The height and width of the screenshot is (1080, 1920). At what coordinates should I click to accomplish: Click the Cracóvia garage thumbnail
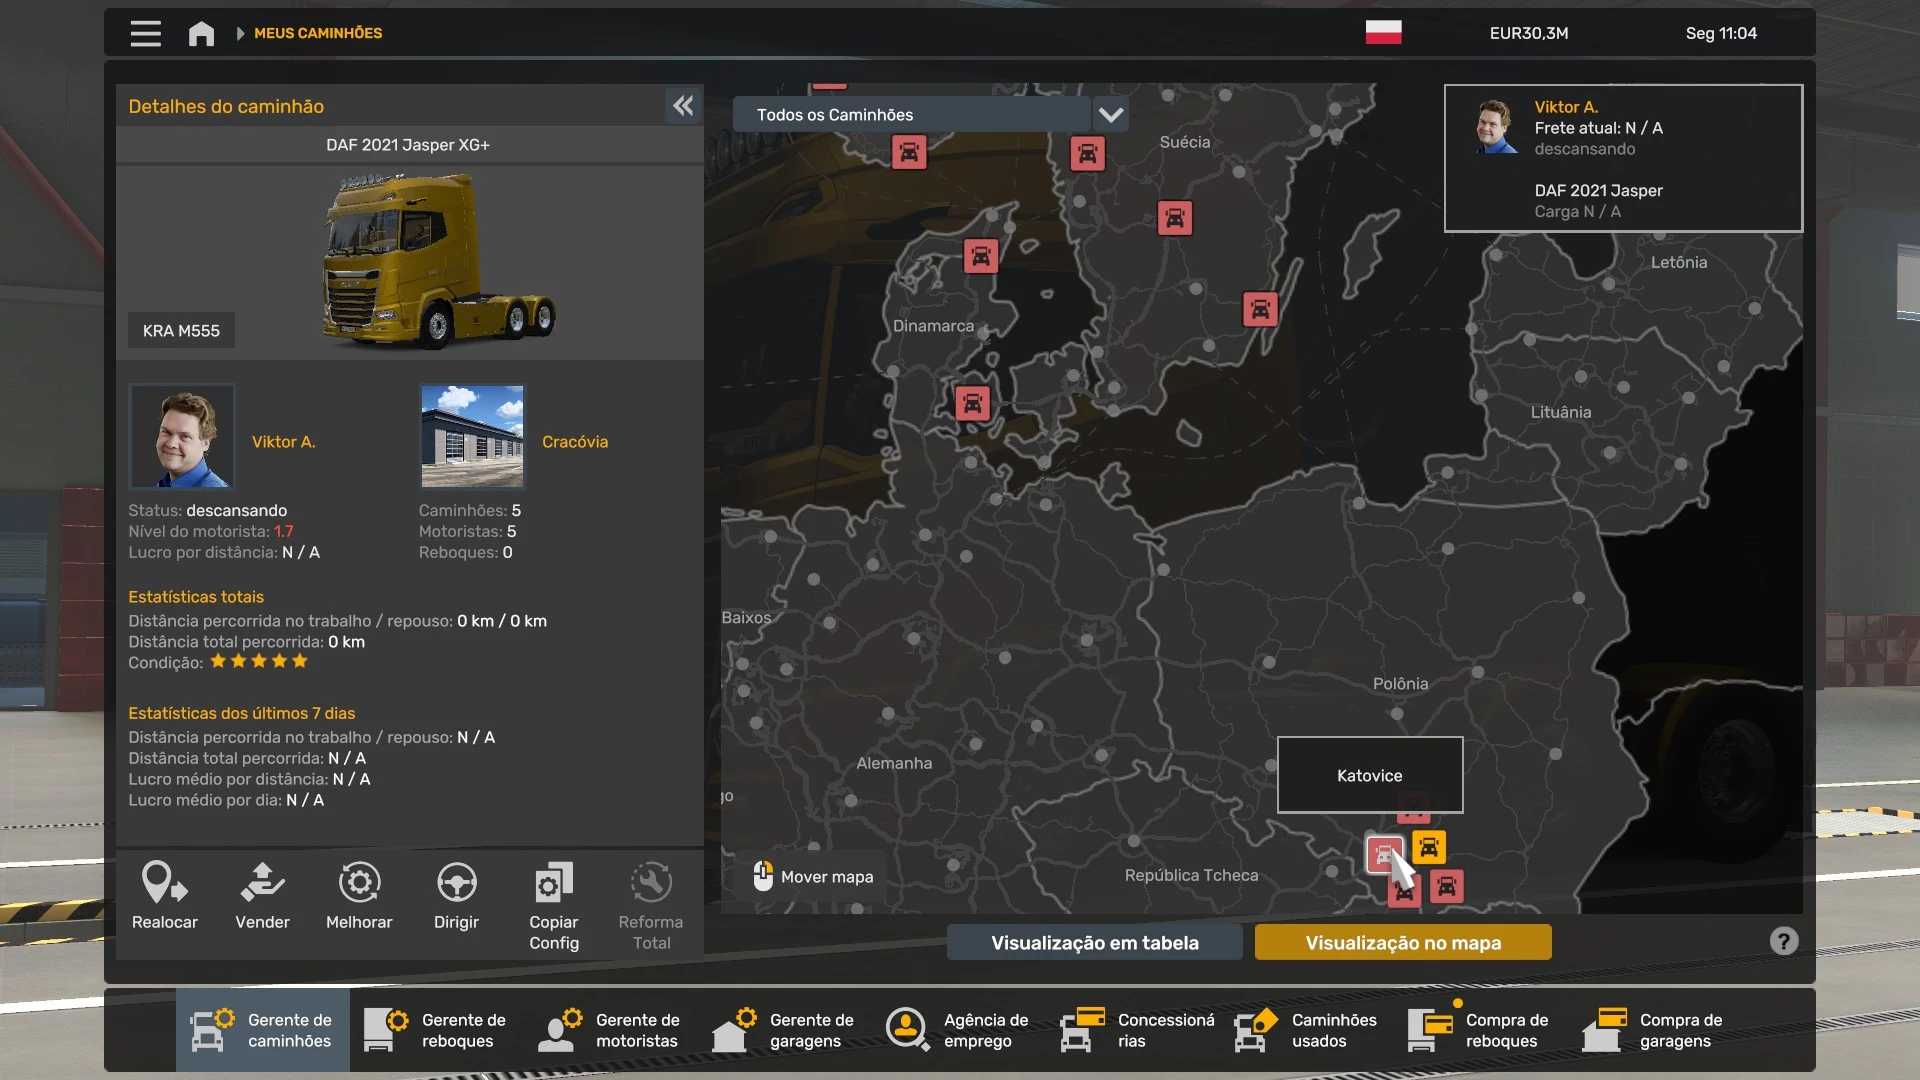point(472,436)
